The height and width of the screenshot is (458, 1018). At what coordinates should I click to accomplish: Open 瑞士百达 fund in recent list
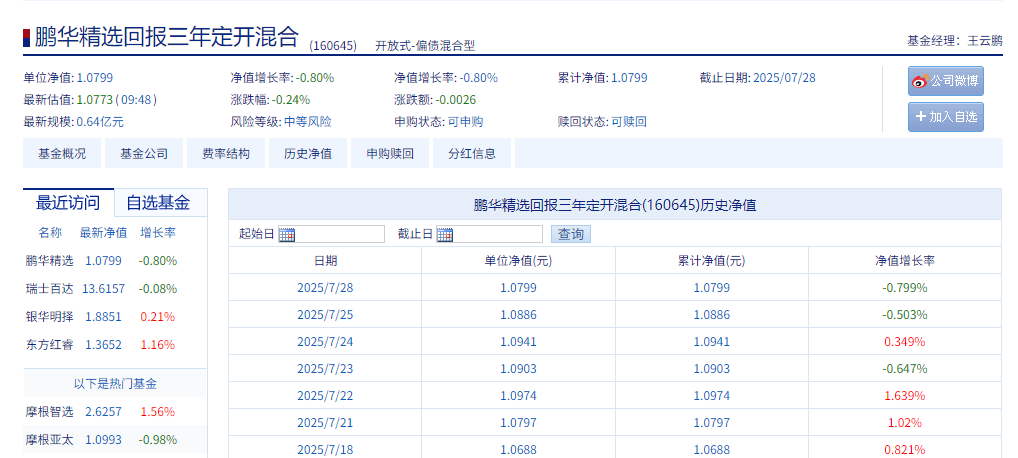(x=49, y=289)
